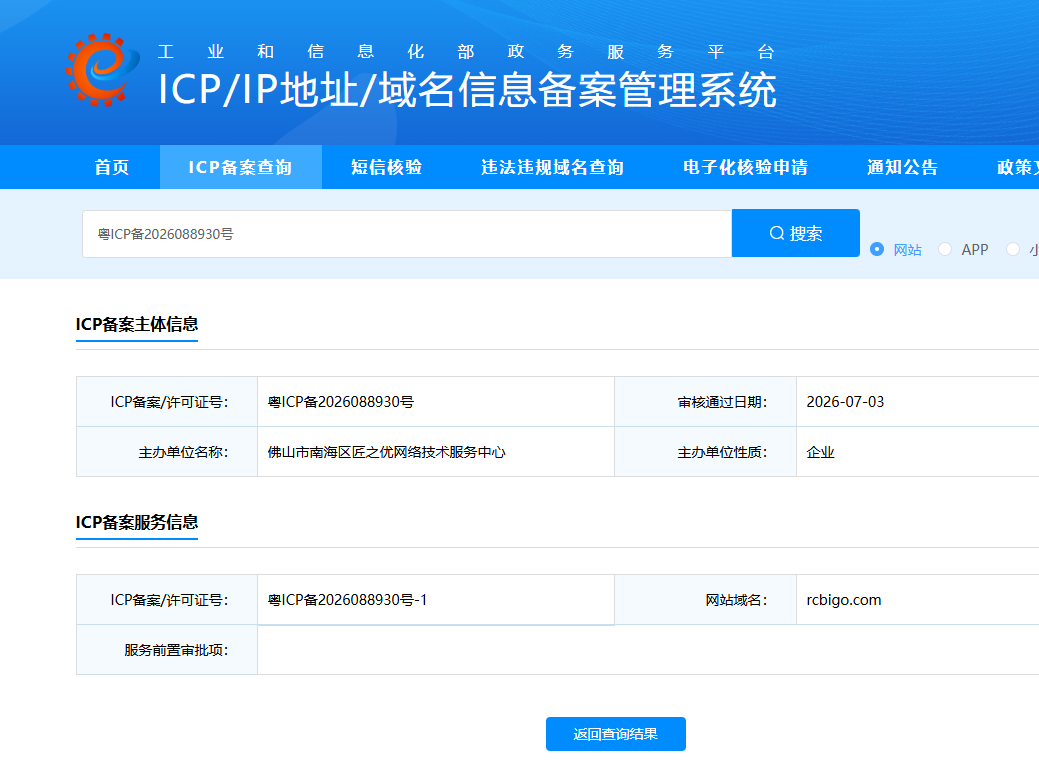1039x779 pixels.
Task: Click the ICP备案服务信息 heading
Action: (x=137, y=522)
